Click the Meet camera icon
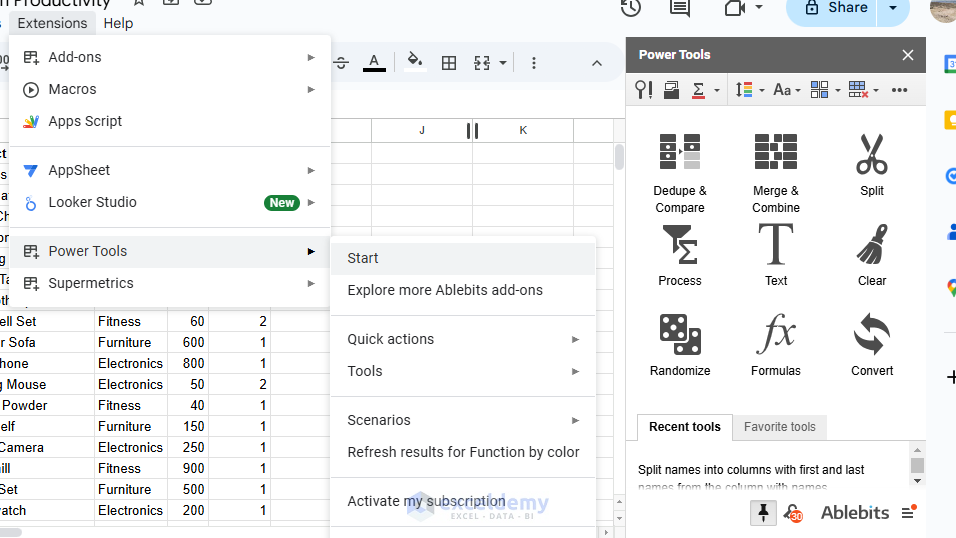956x538 pixels. [735, 8]
